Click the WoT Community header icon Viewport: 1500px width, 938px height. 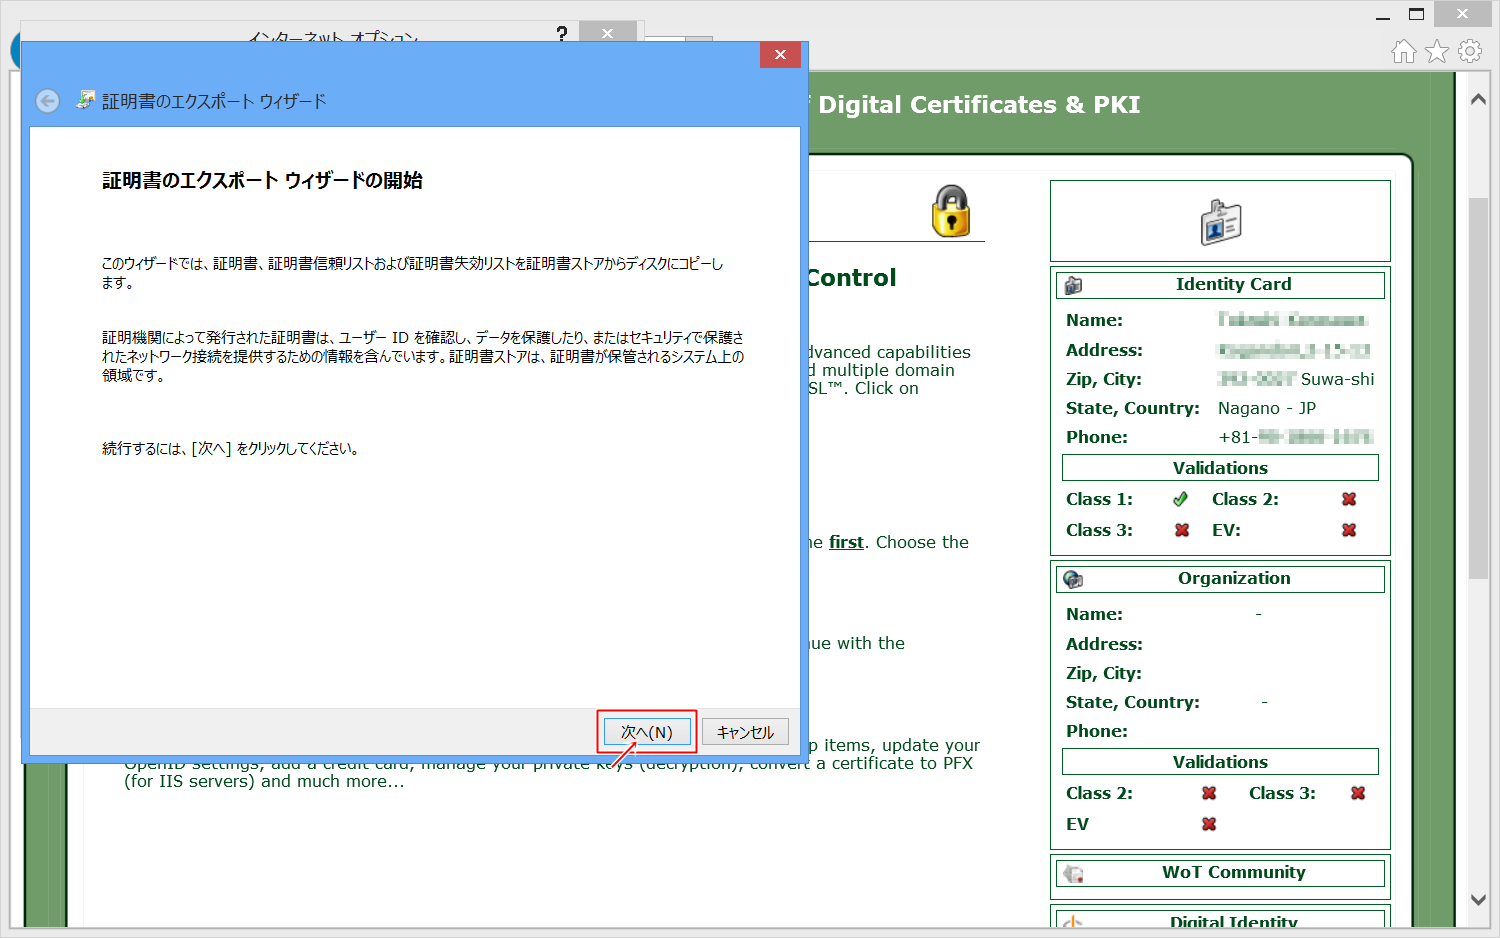tap(1074, 873)
